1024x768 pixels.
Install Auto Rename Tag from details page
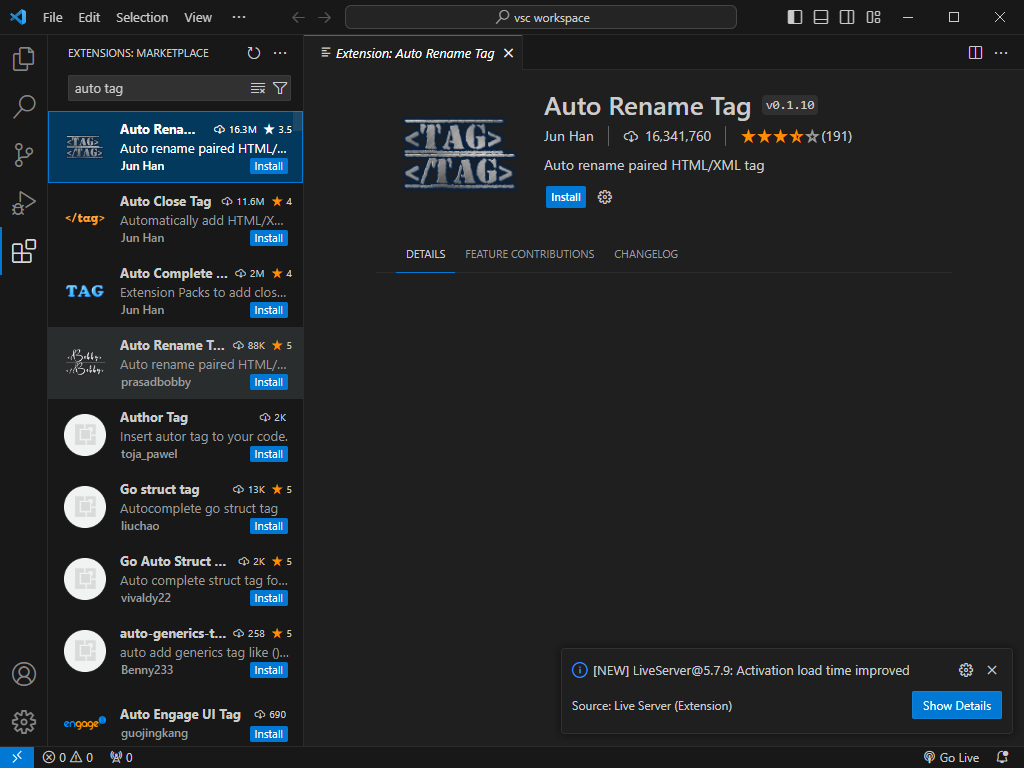coord(566,197)
